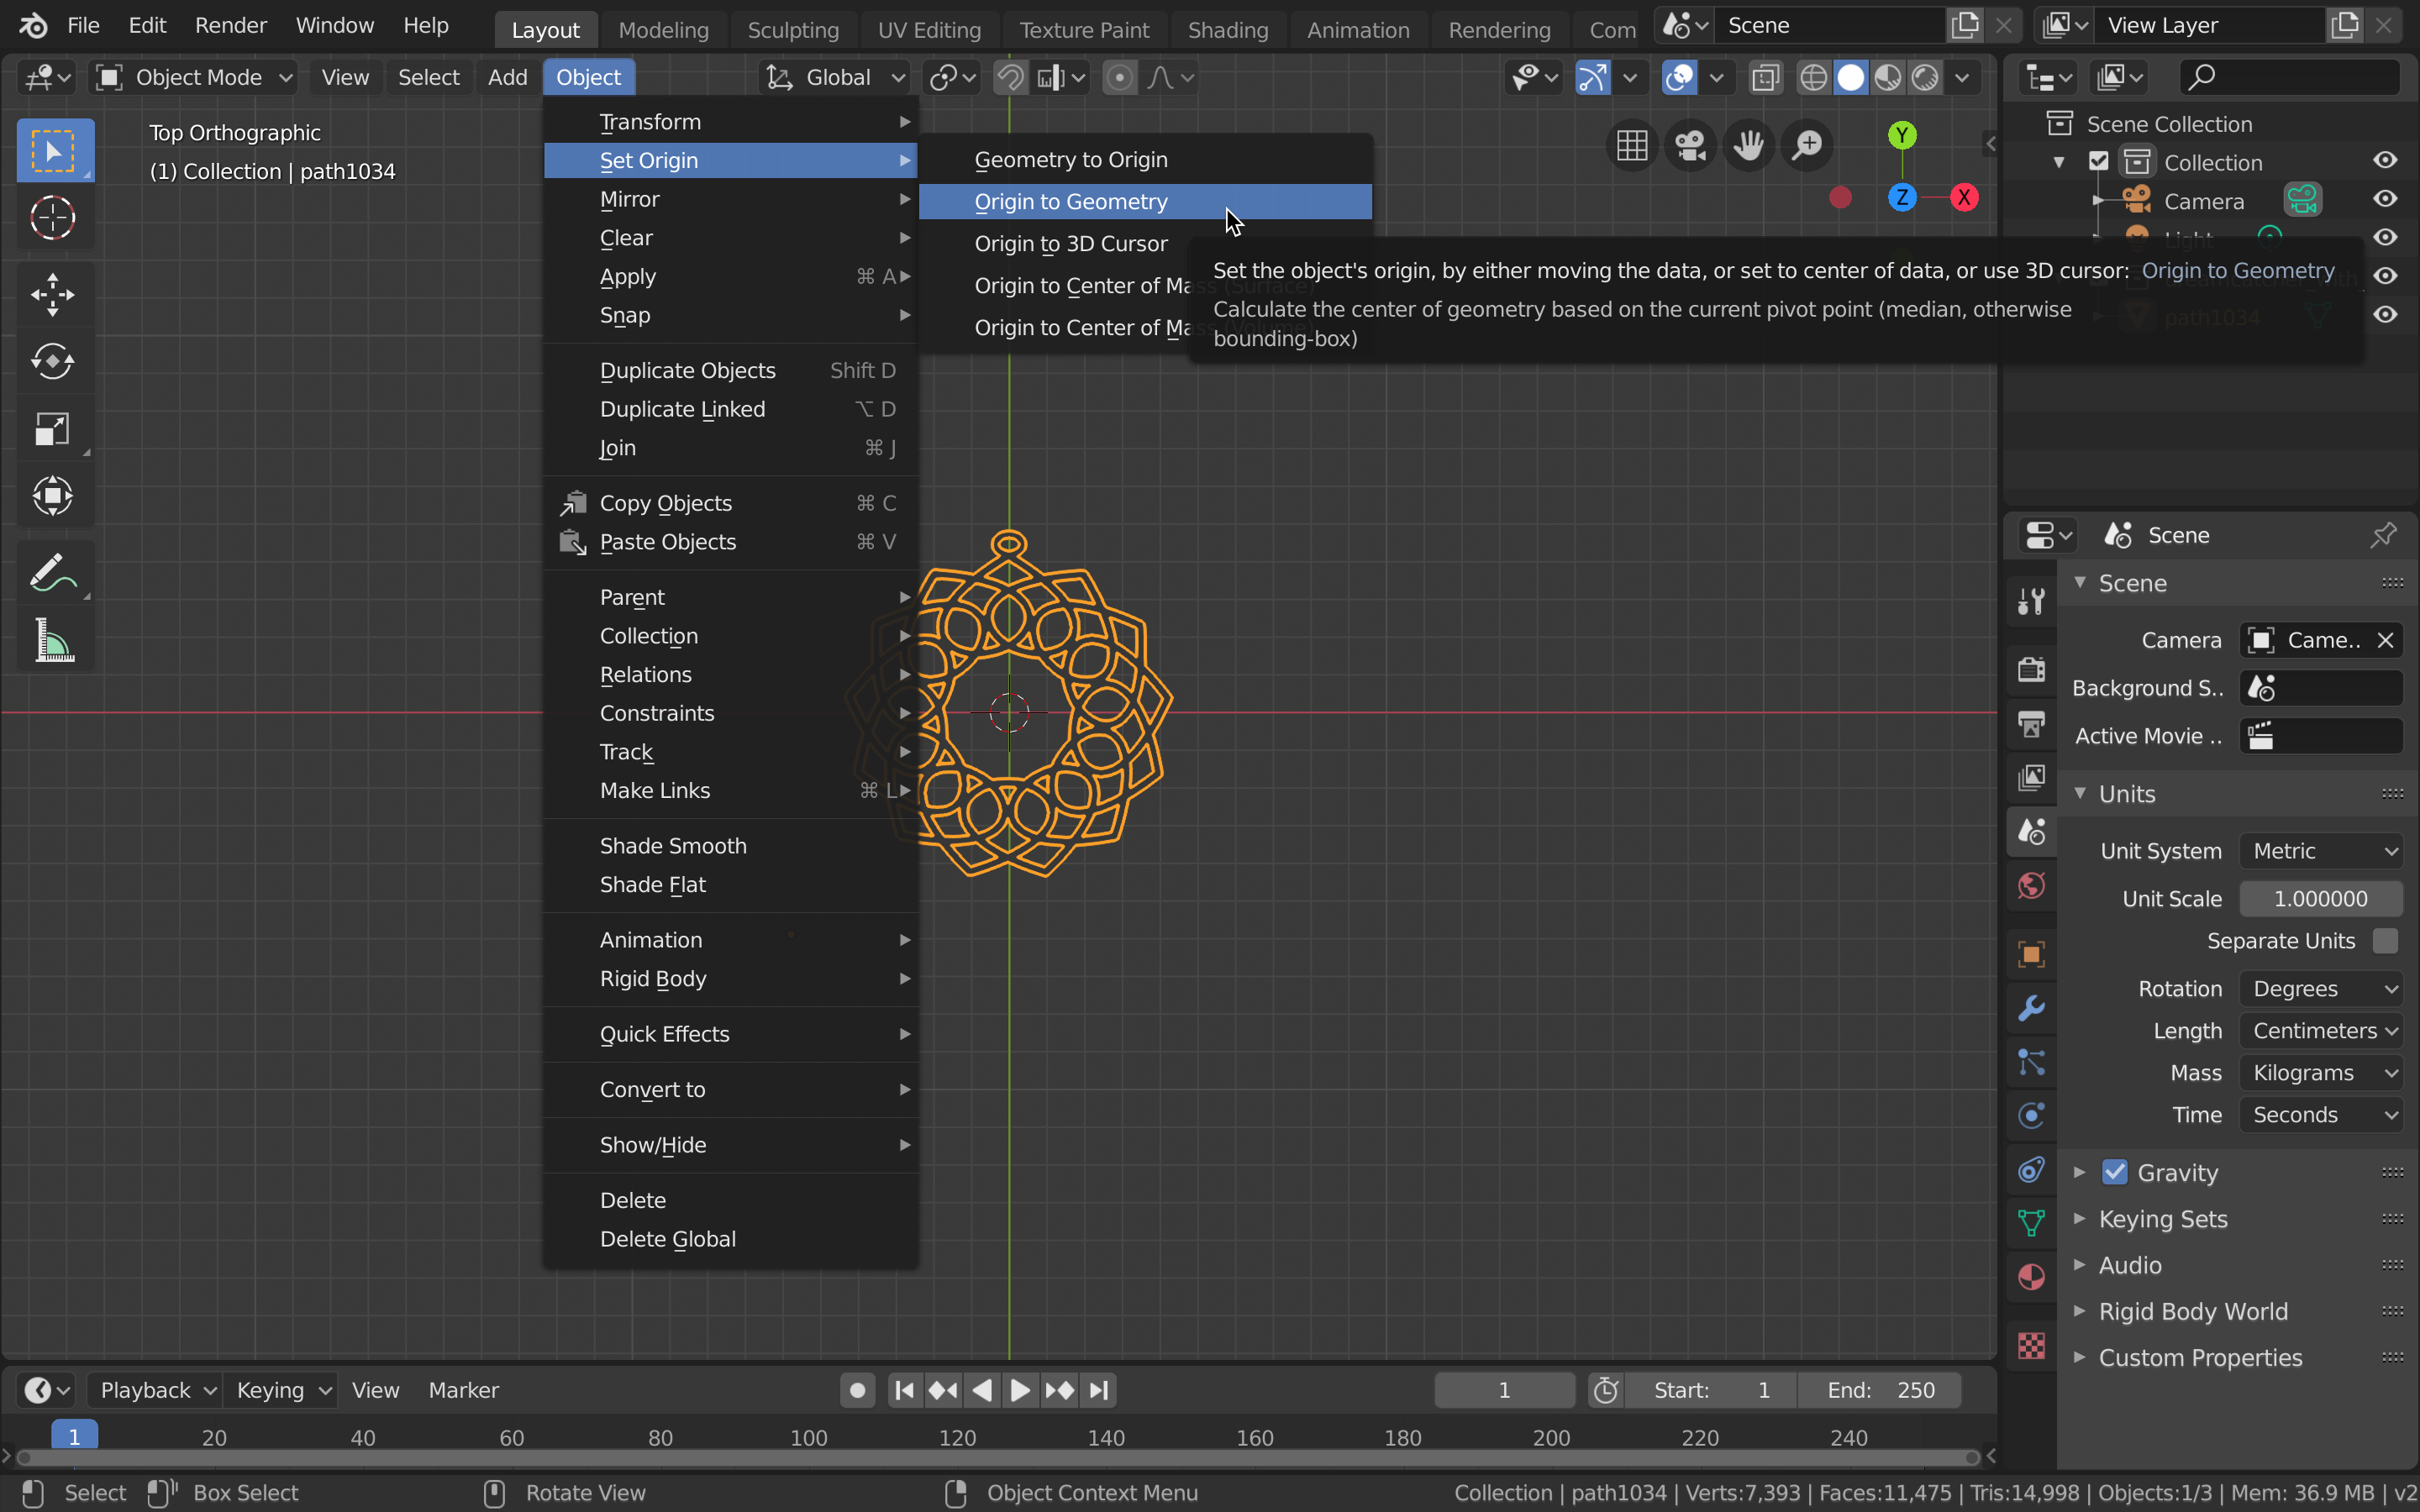The width and height of the screenshot is (2420, 1512).
Task: Click the Blender logo menu
Action: pyautogui.click(x=33, y=26)
